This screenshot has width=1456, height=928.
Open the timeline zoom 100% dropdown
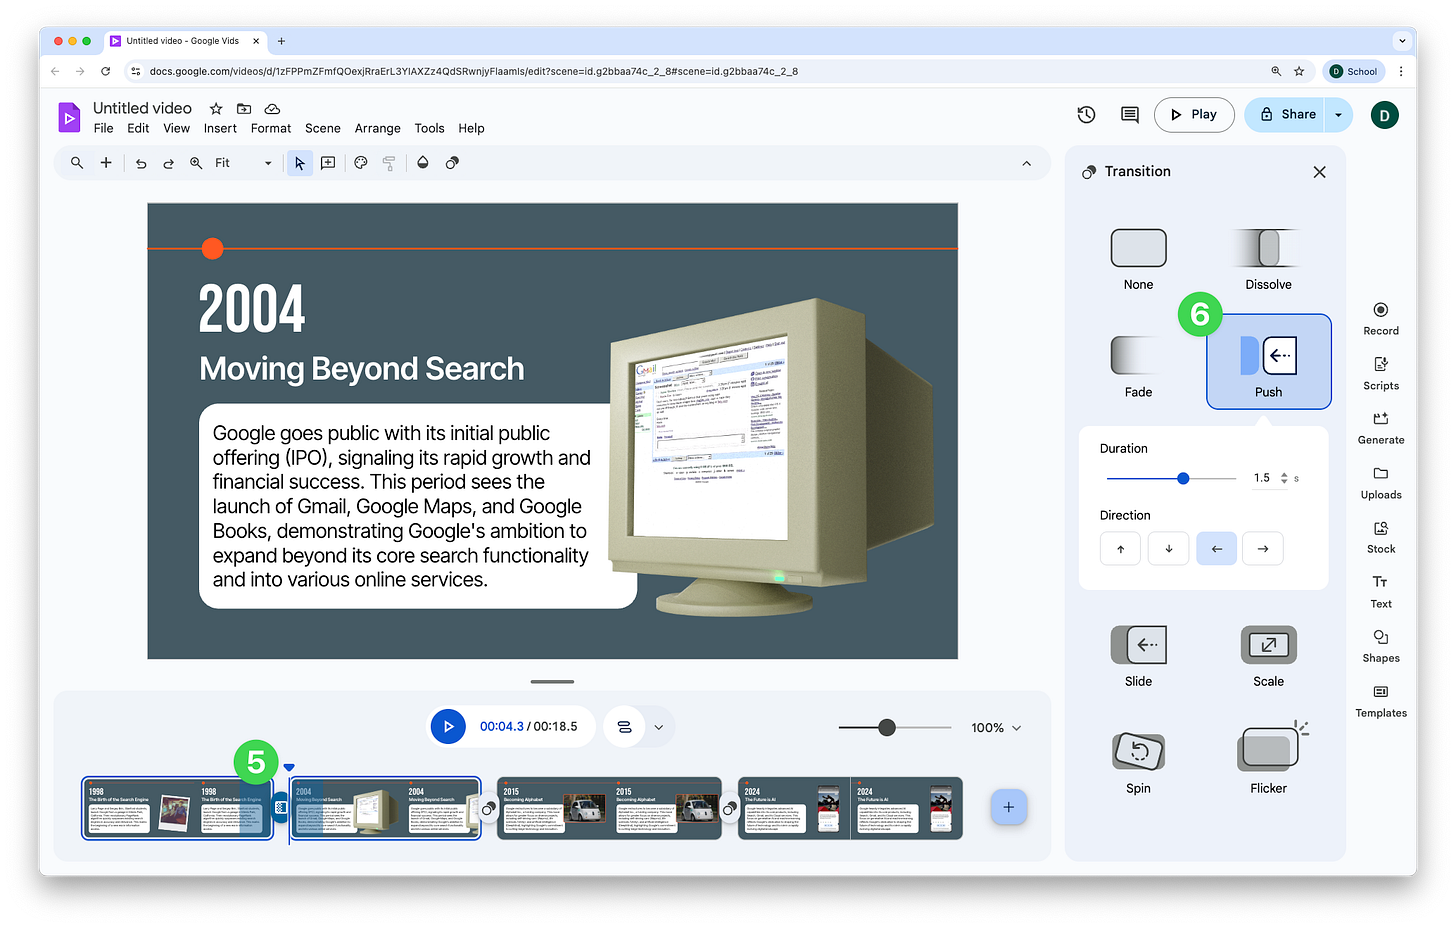click(996, 728)
